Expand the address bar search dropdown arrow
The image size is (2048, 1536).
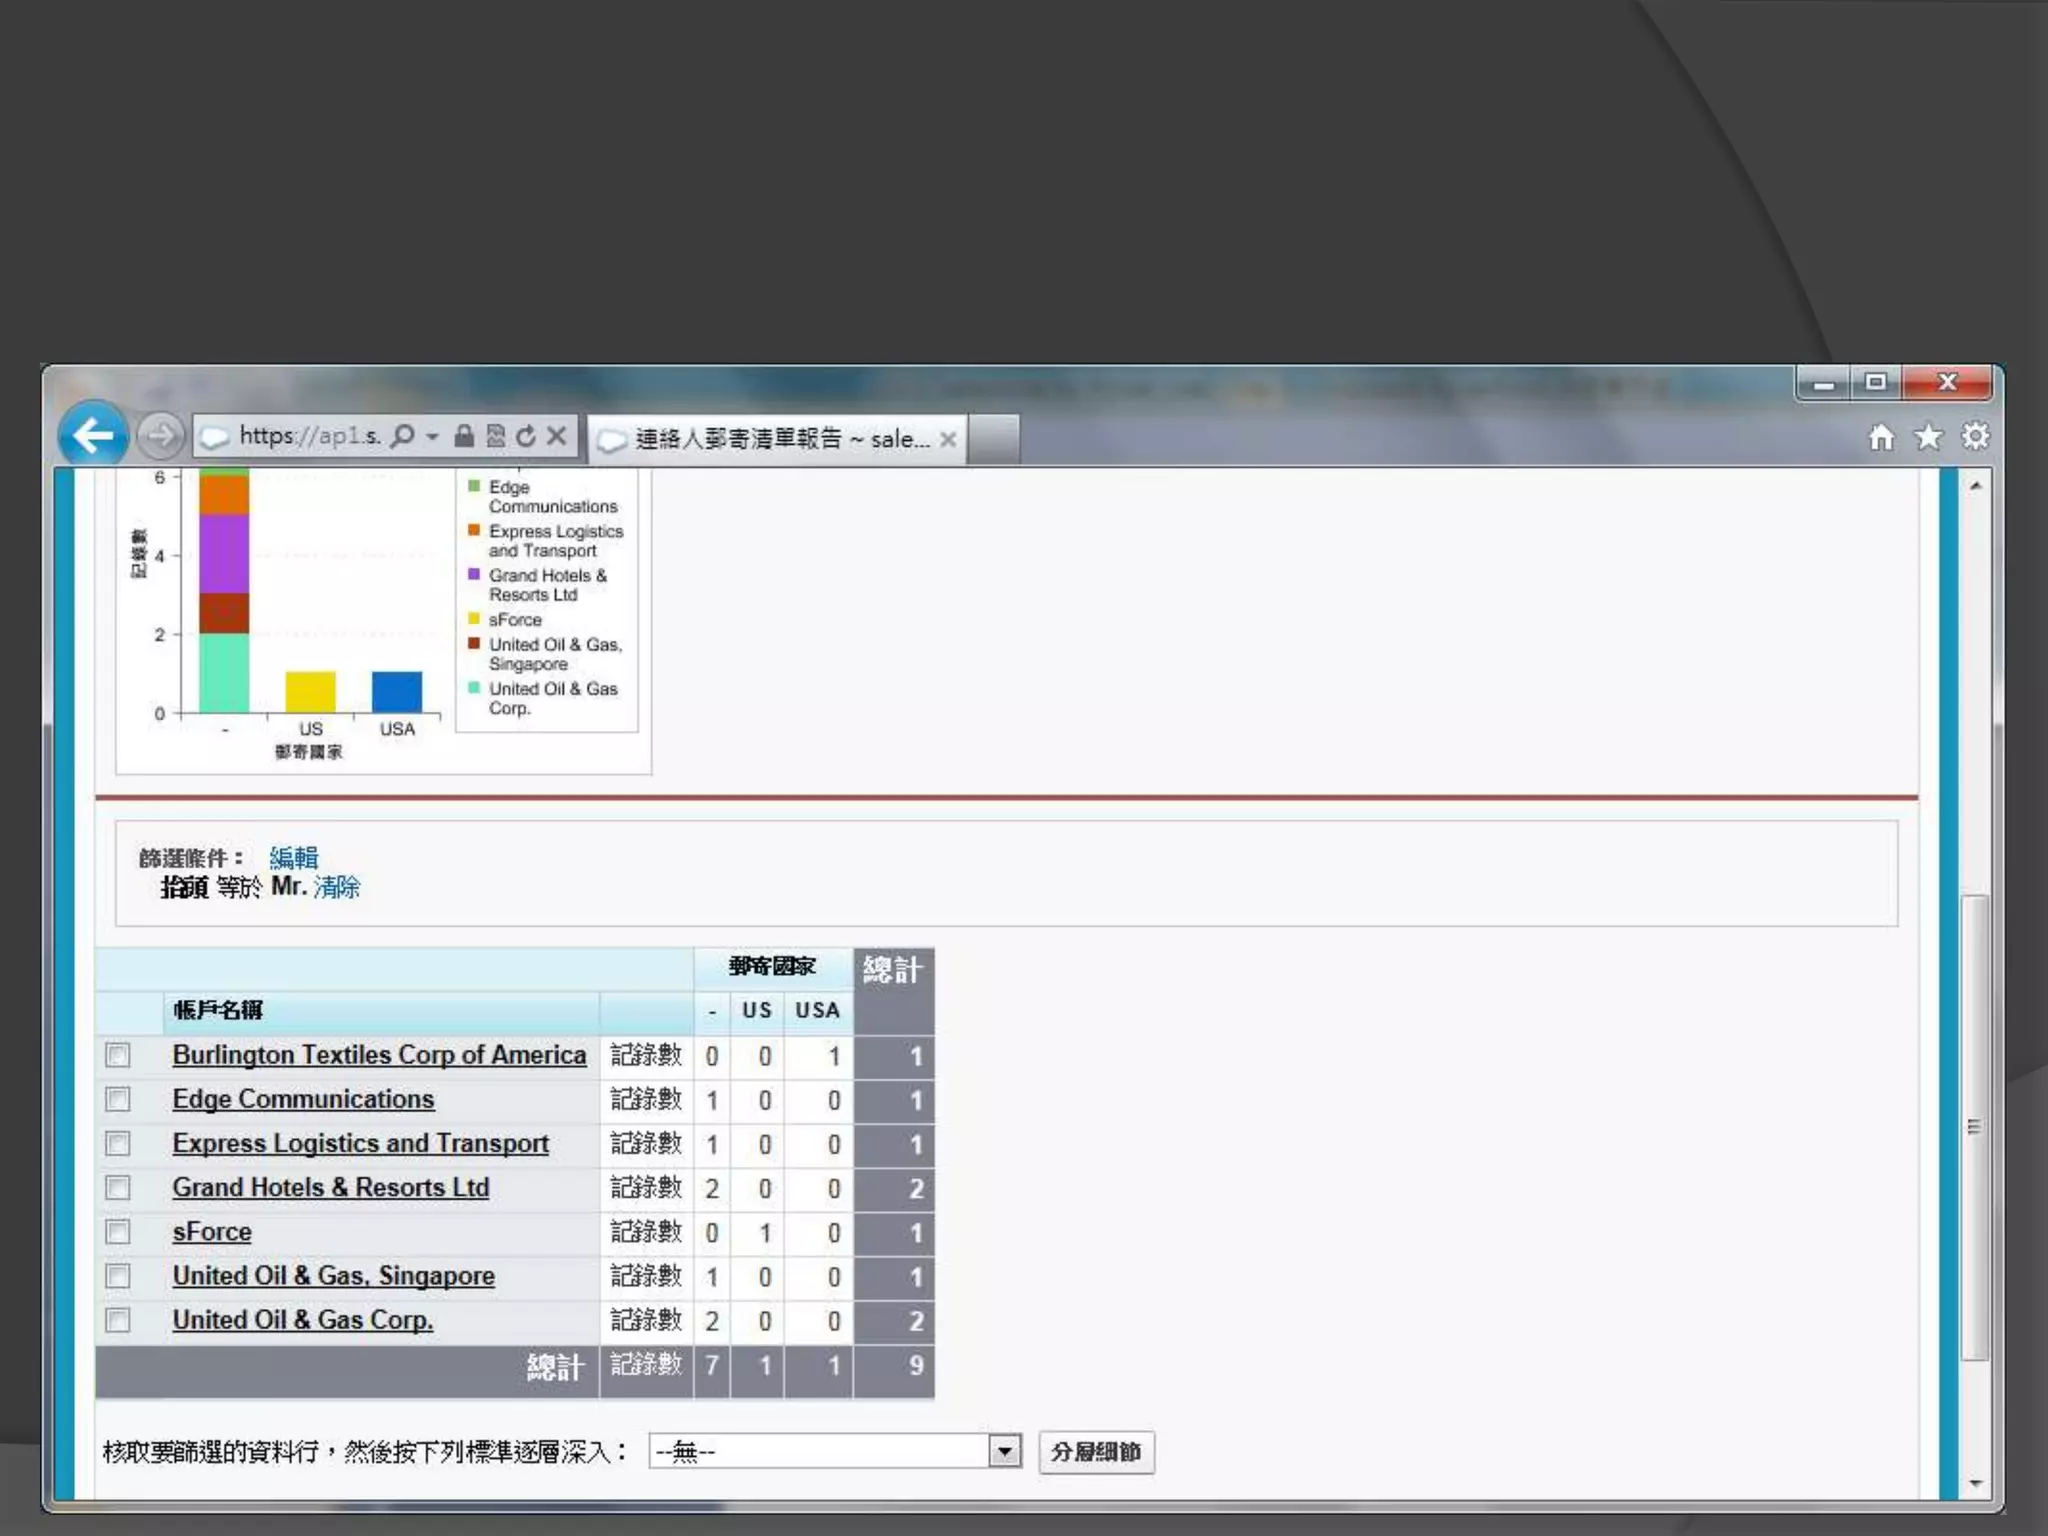pos(433,437)
